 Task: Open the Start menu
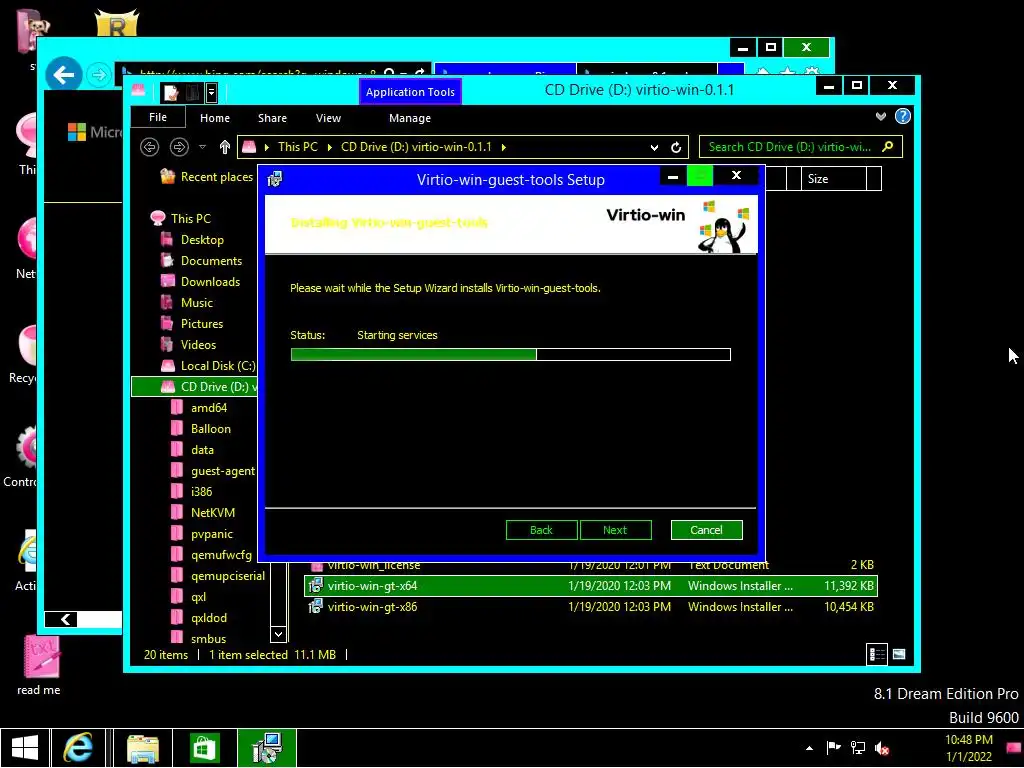(25, 748)
